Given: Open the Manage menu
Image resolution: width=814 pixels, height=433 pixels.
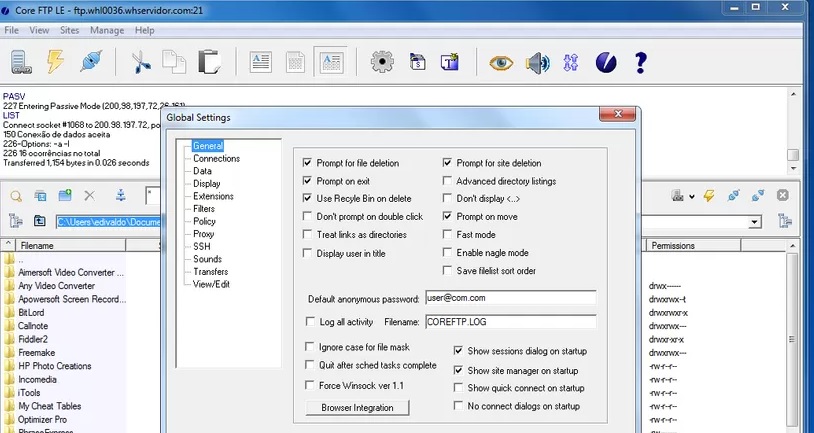Looking at the screenshot, I should pyautogui.click(x=107, y=30).
